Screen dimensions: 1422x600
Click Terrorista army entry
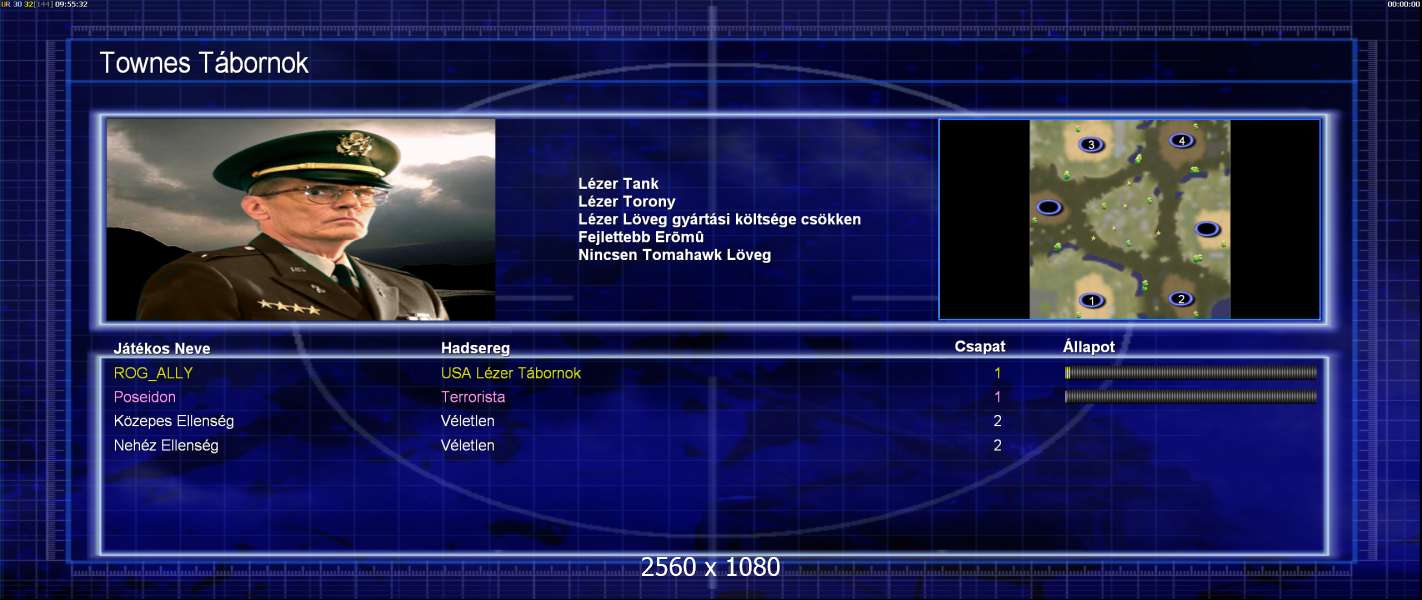tap(473, 397)
